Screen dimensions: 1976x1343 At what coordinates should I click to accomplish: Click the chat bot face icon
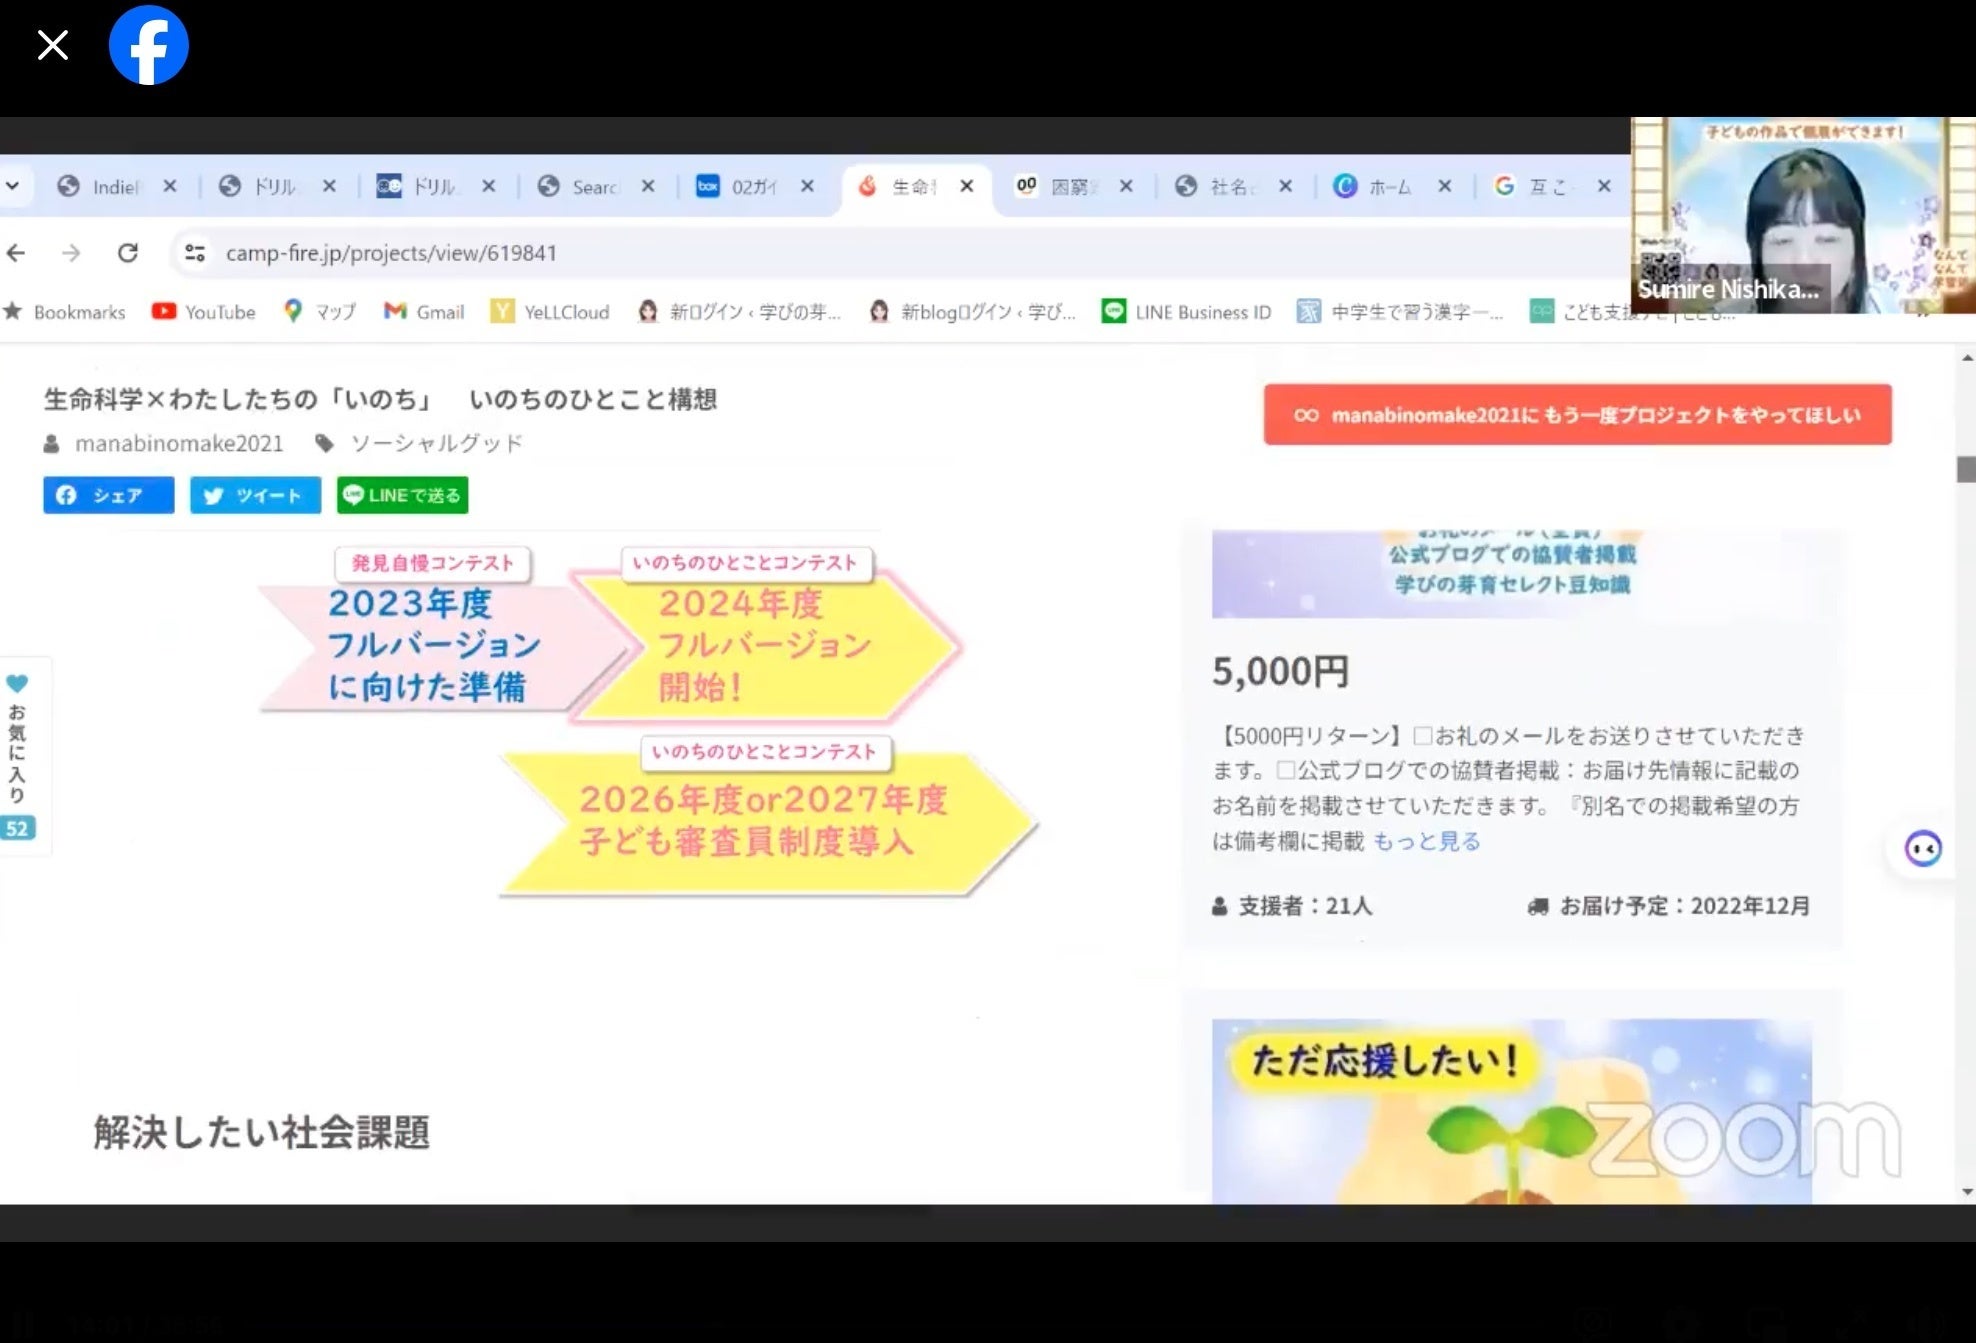(1922, 849)
